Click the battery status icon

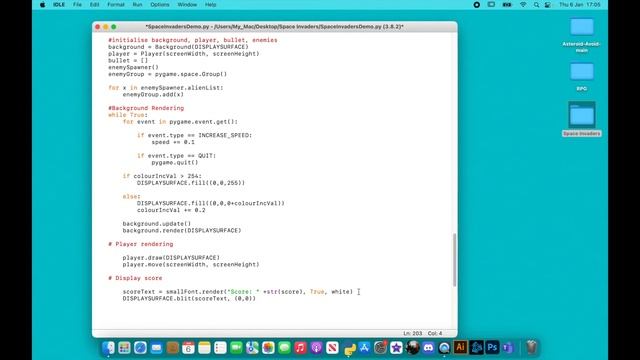click(x=507, y=5)
